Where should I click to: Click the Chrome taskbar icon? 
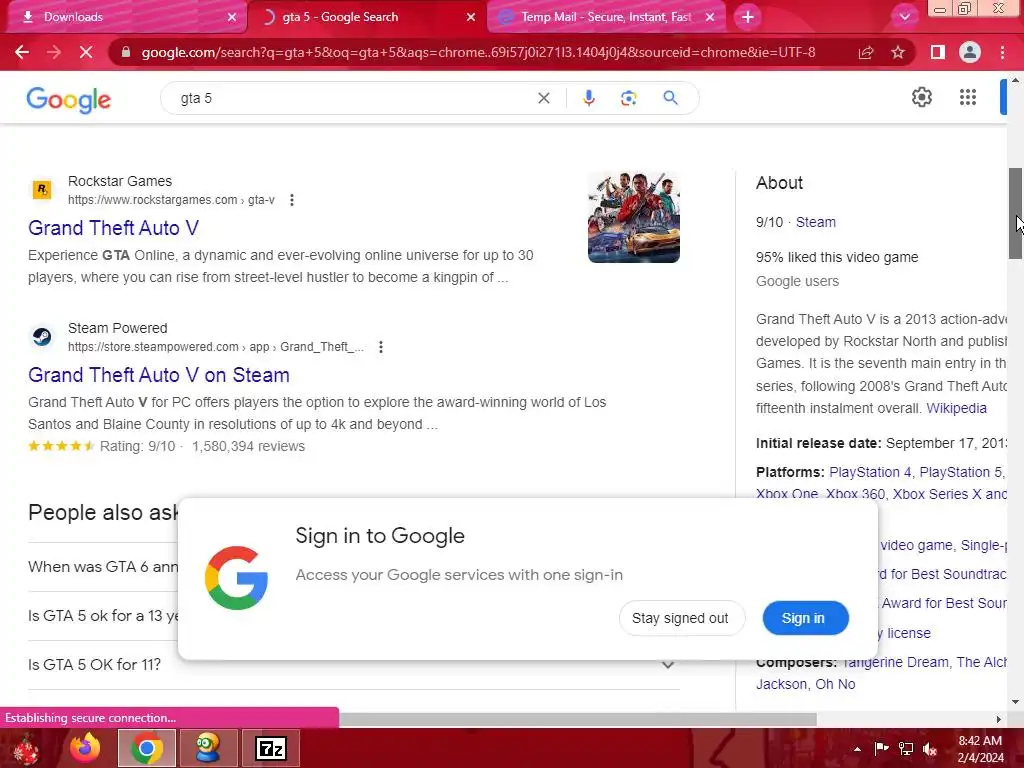coord(147,748)
